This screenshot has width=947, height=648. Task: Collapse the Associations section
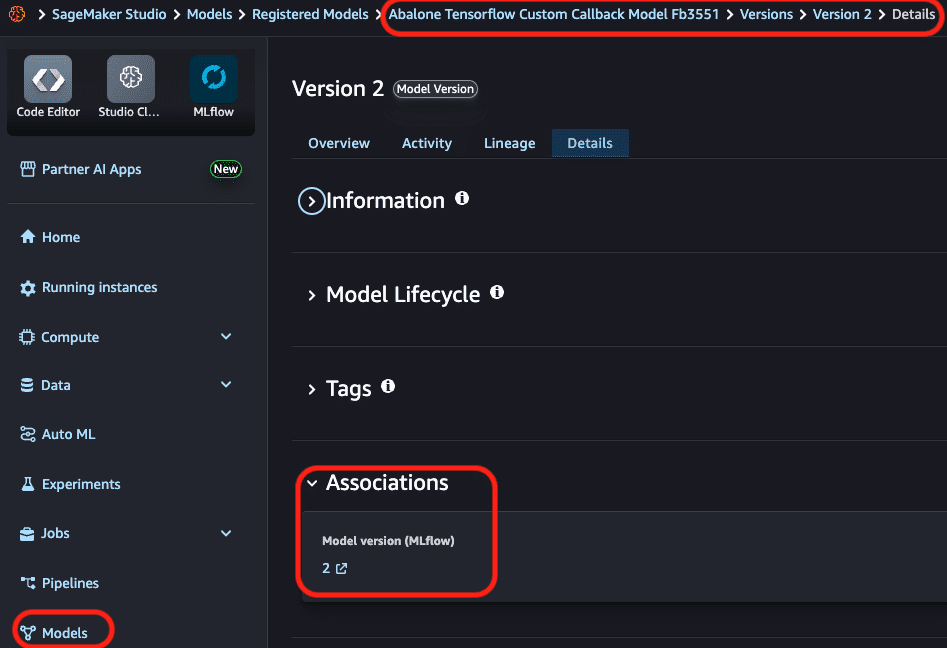point(313,482)
